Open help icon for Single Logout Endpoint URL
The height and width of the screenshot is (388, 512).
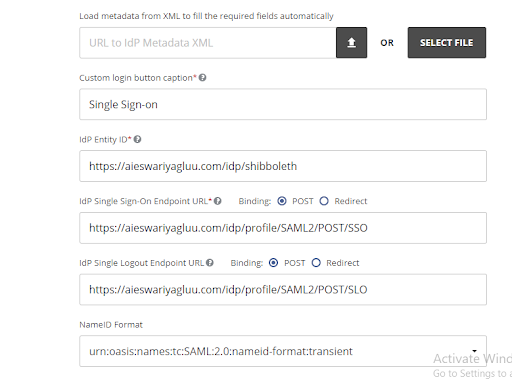coord(210,263)
